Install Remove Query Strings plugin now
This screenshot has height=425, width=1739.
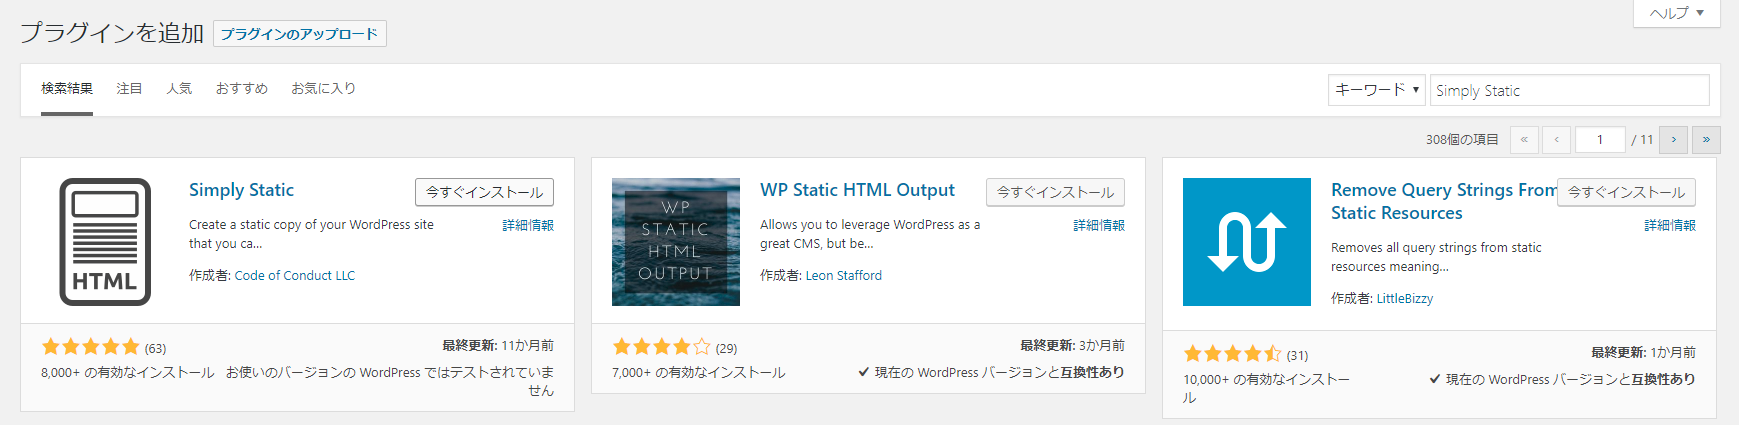click(1626, 192)
